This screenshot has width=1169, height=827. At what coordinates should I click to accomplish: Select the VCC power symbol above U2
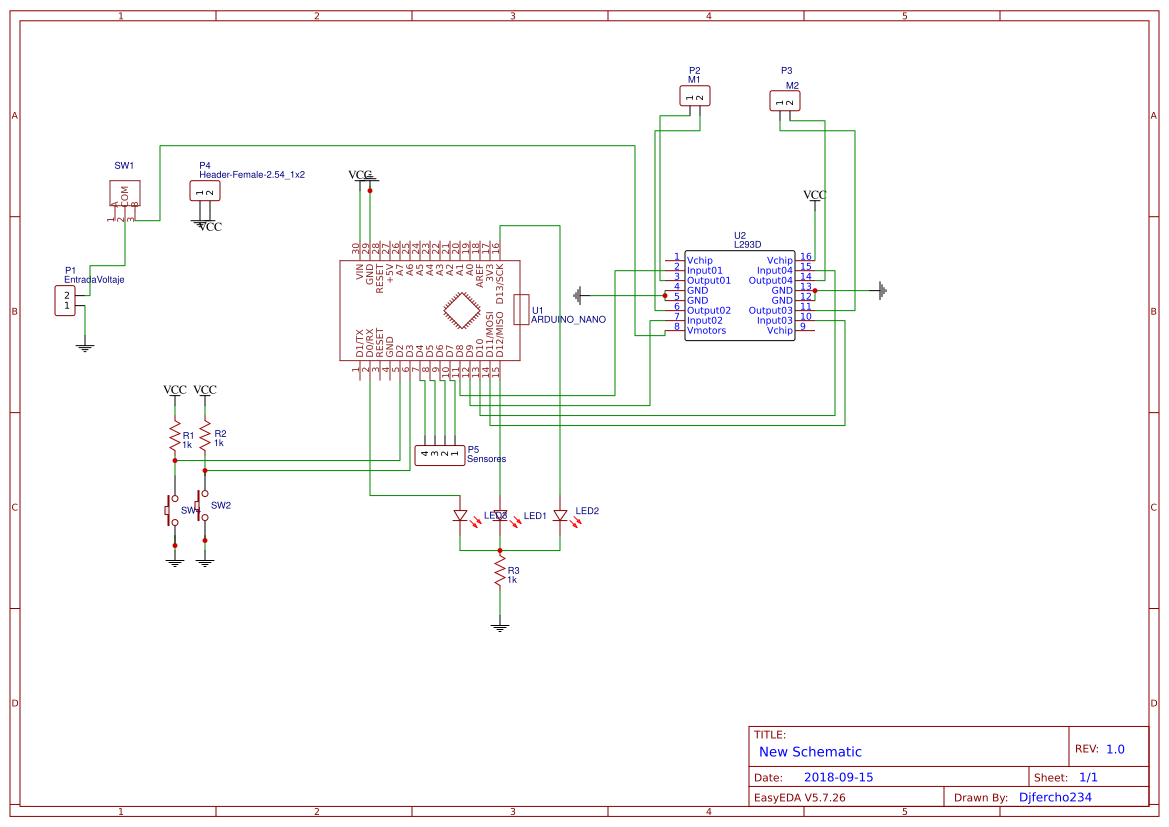[x=813, y=194]
